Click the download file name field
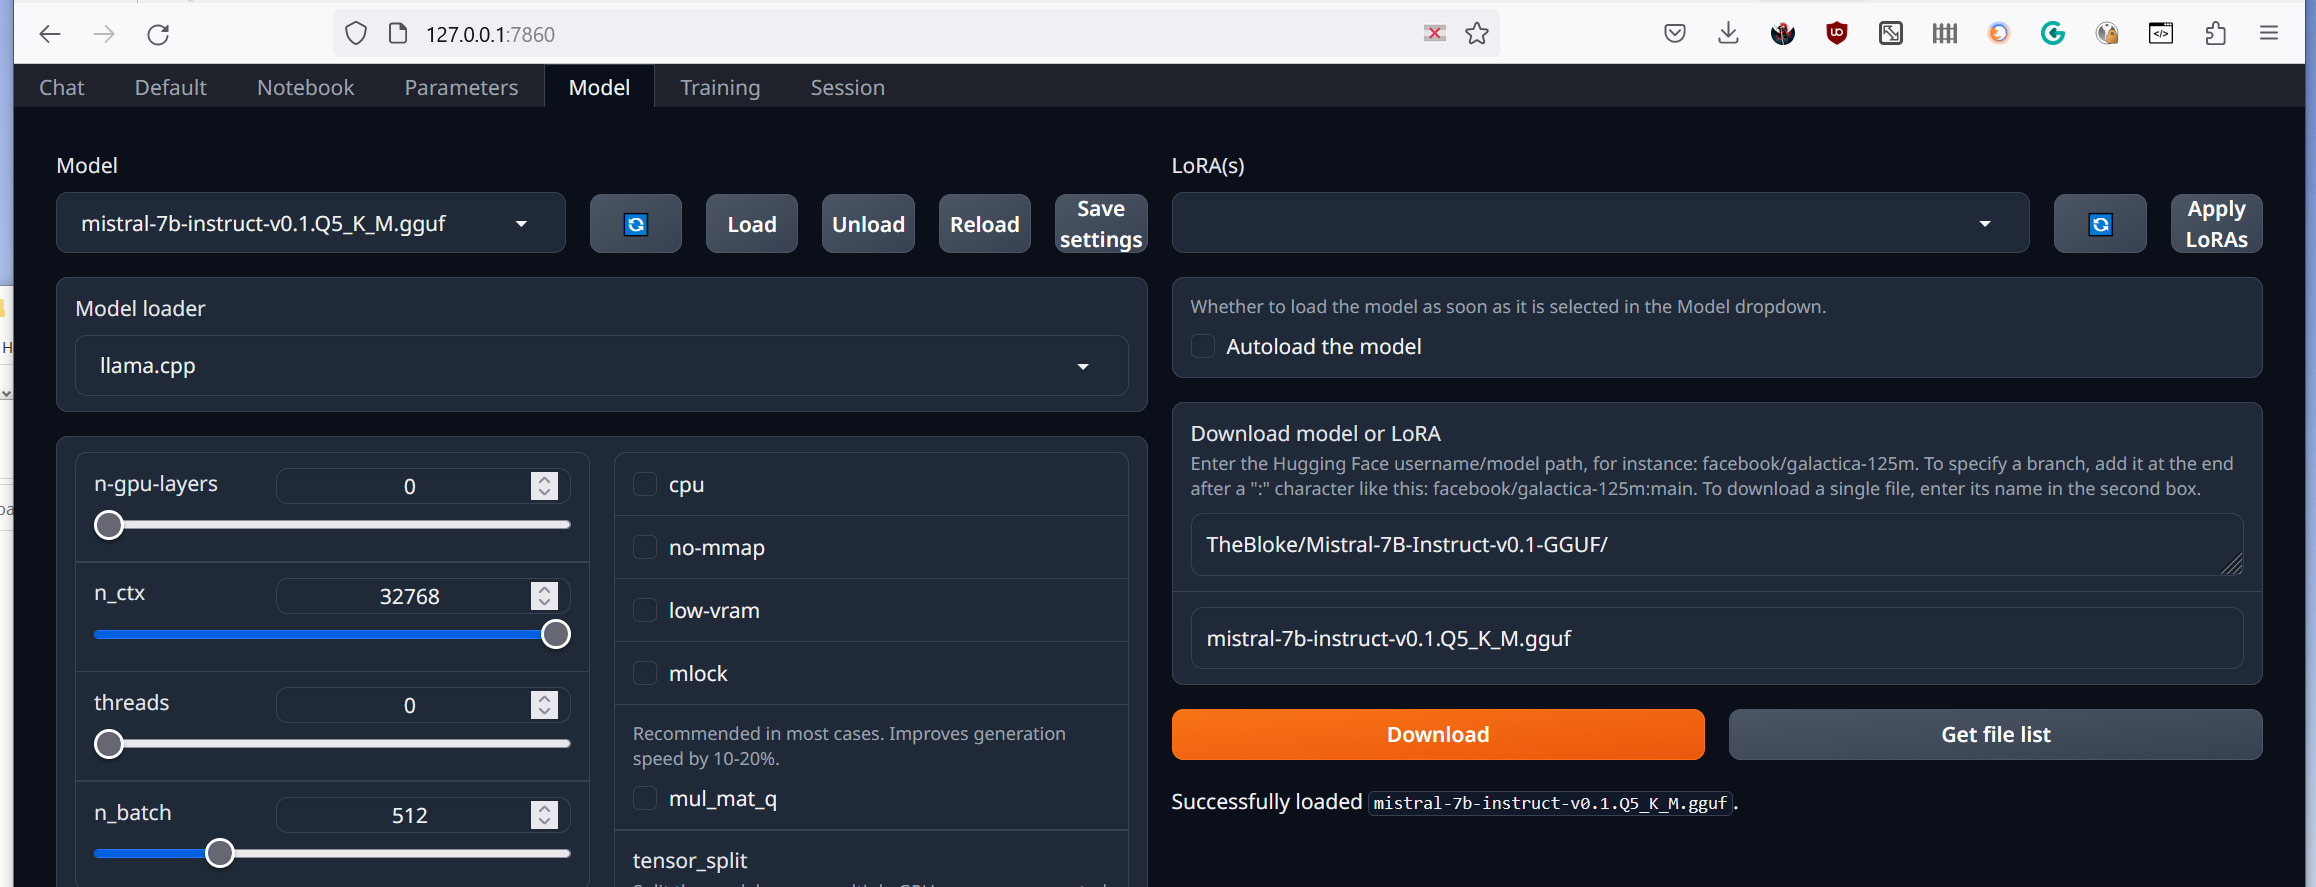Image resolution: width=2316 pixels, height=887 pixels. 1717,639
